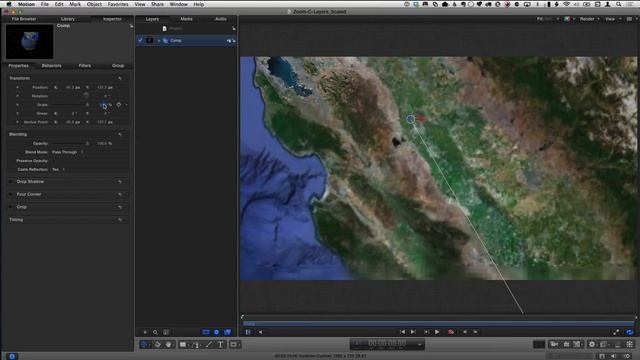
Task: Switch to the Library tab
Action: tap(68, 19)
